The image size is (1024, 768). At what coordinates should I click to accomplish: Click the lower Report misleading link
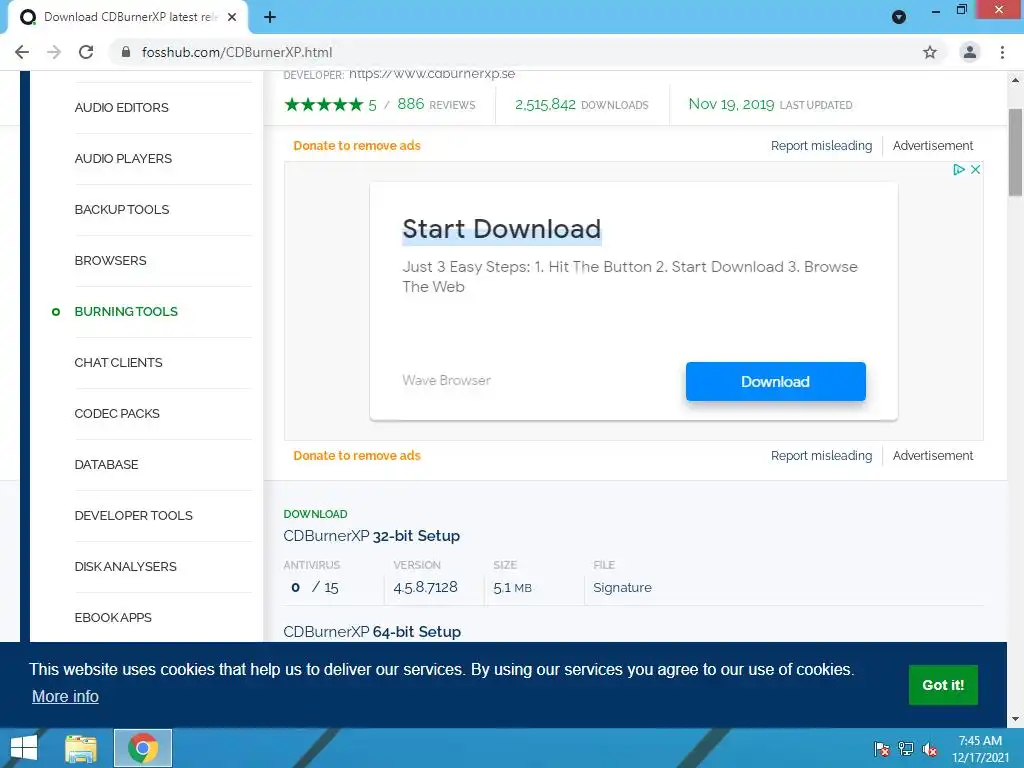[822, 456]
